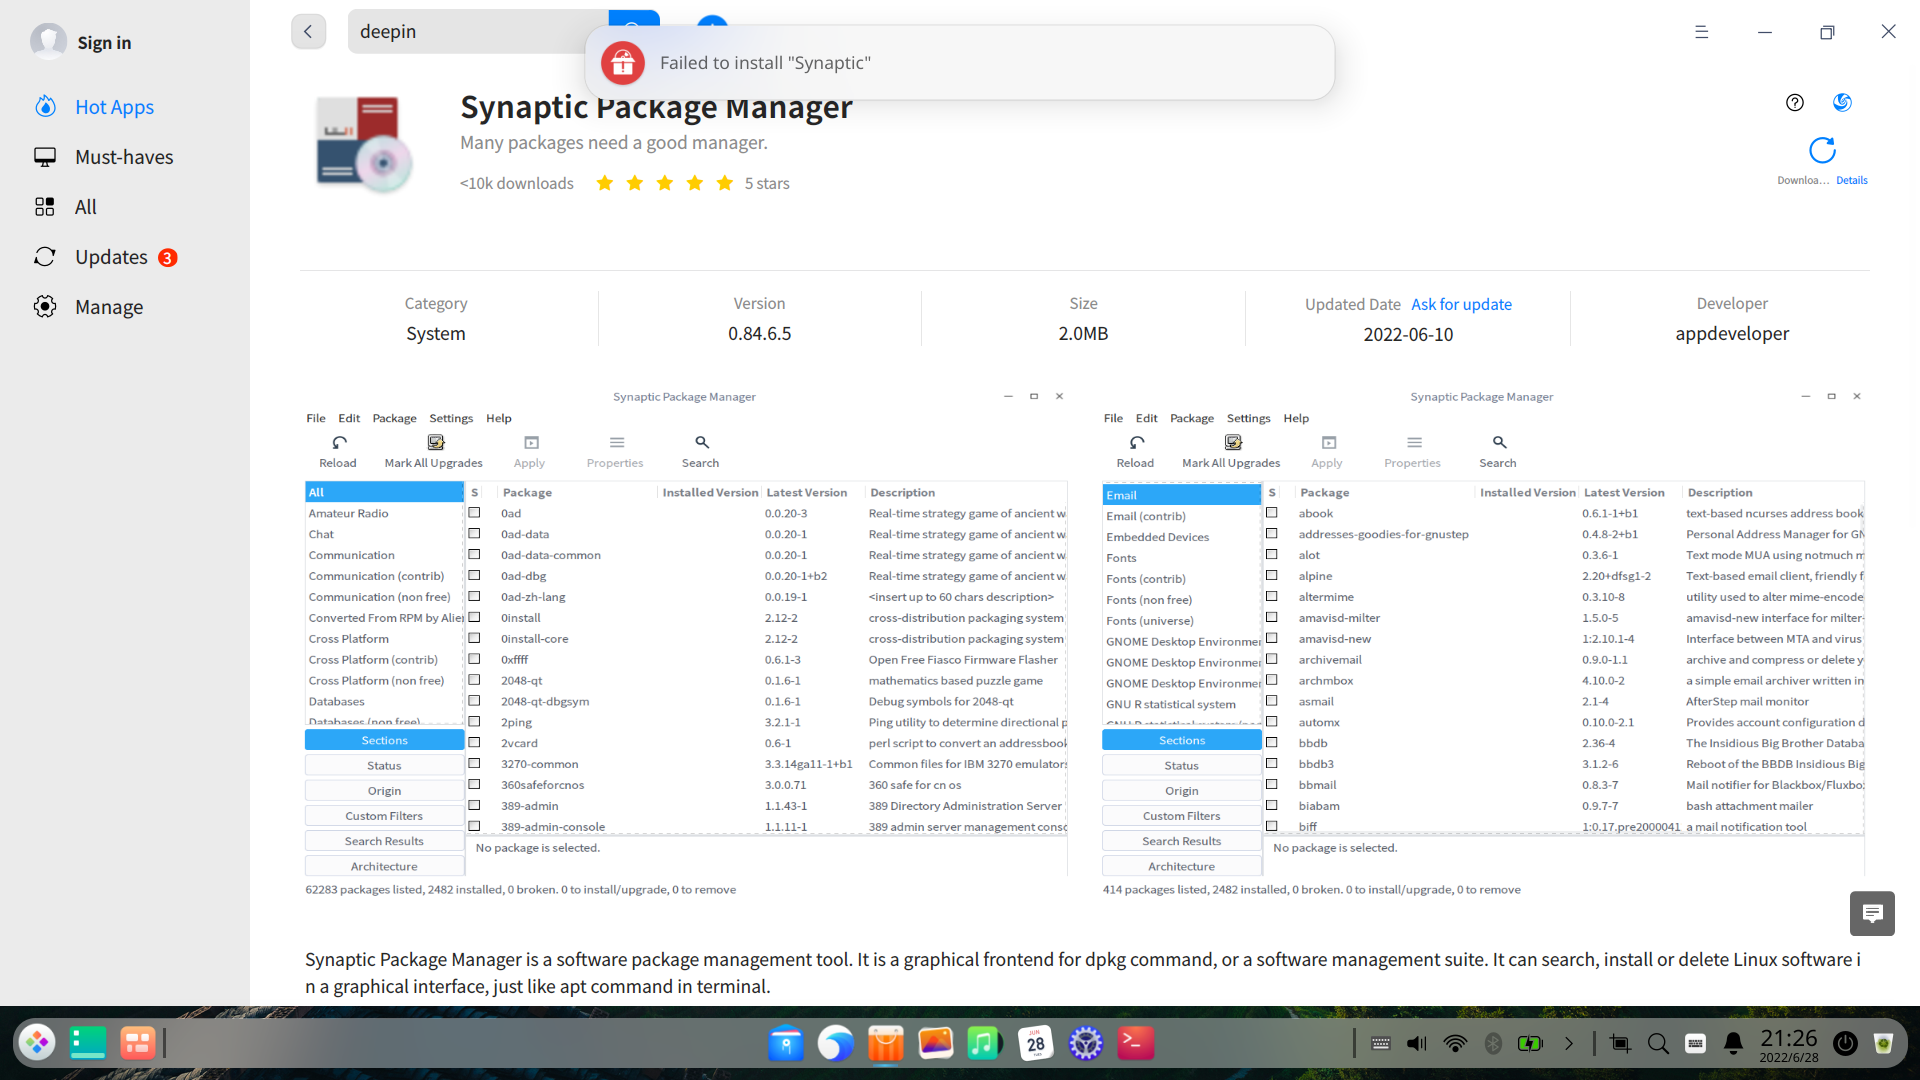Click the Synaptic Package Manager title
This screenshot has width=1920, height=1080.
pos(656,107)
